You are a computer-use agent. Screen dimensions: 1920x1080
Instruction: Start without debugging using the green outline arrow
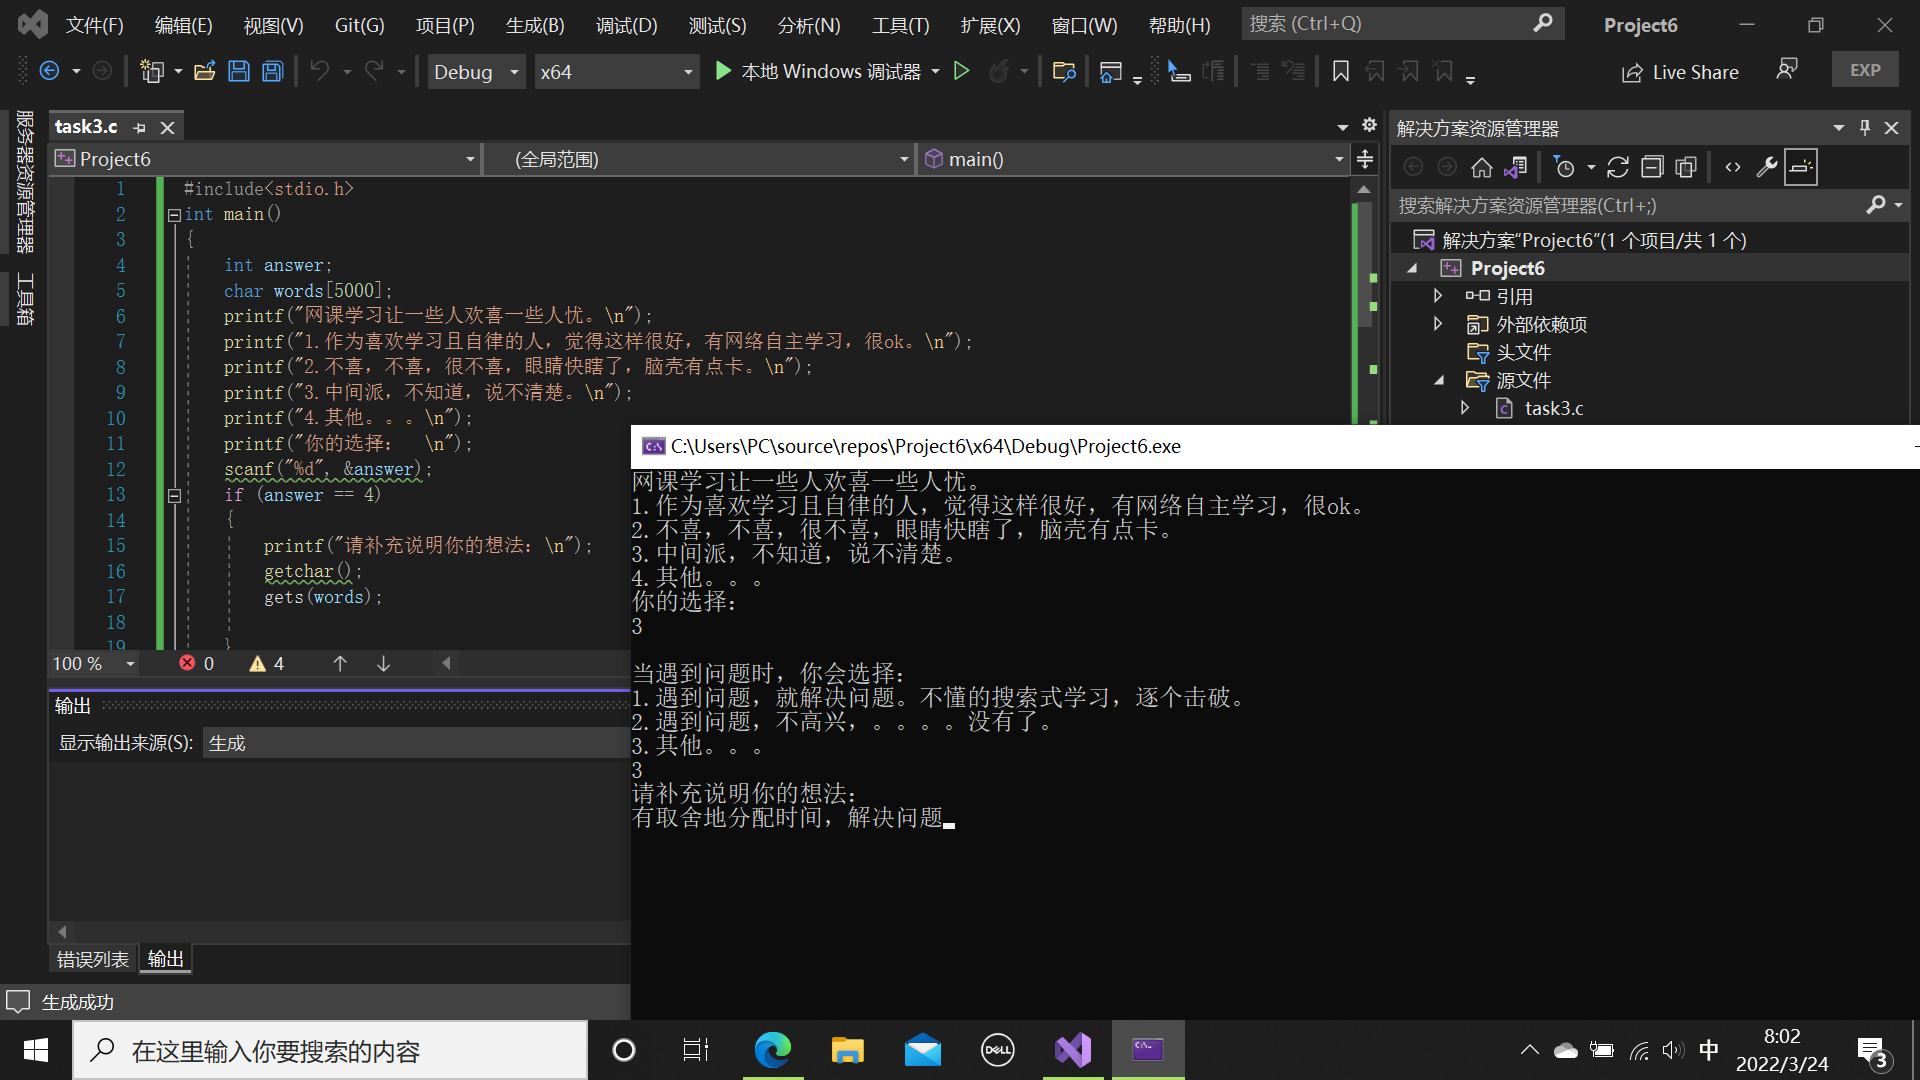click(961, 71)
